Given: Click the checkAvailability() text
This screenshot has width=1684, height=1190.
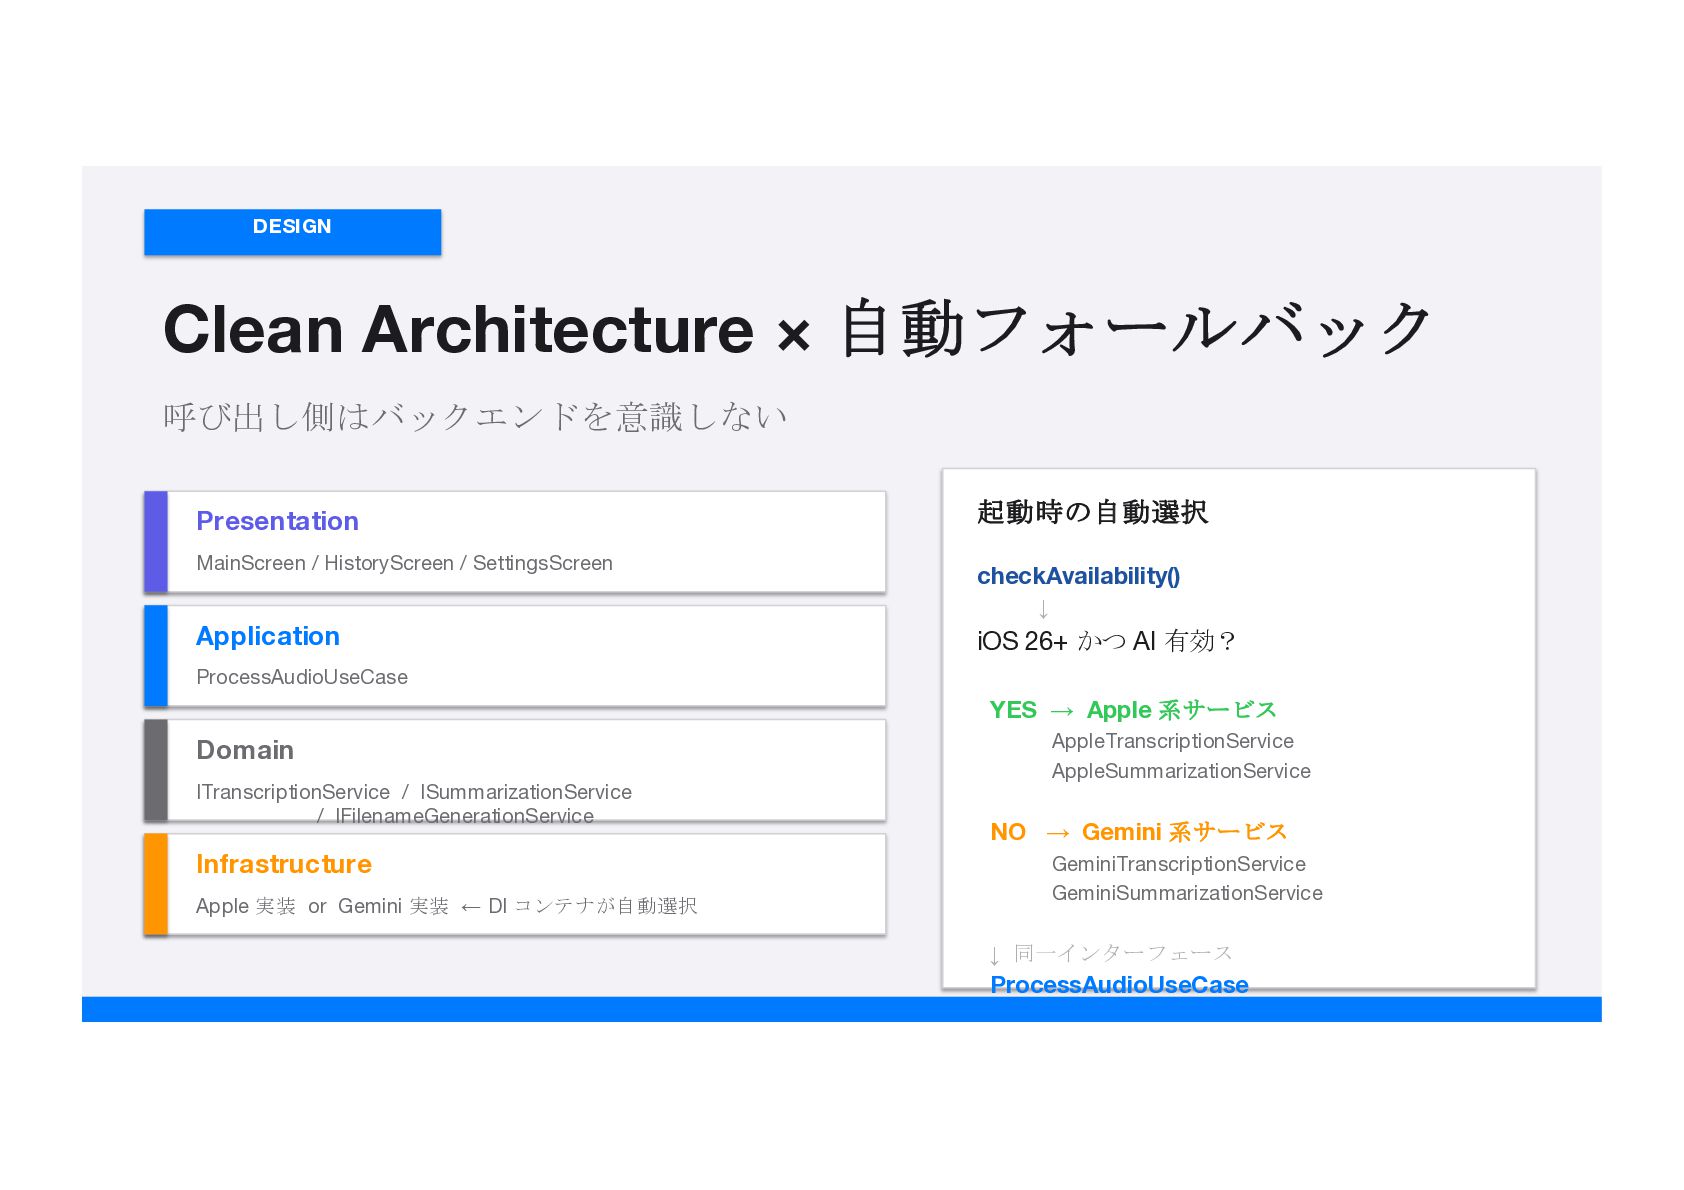Looking at the screenshot, I should pos(1078,576).
